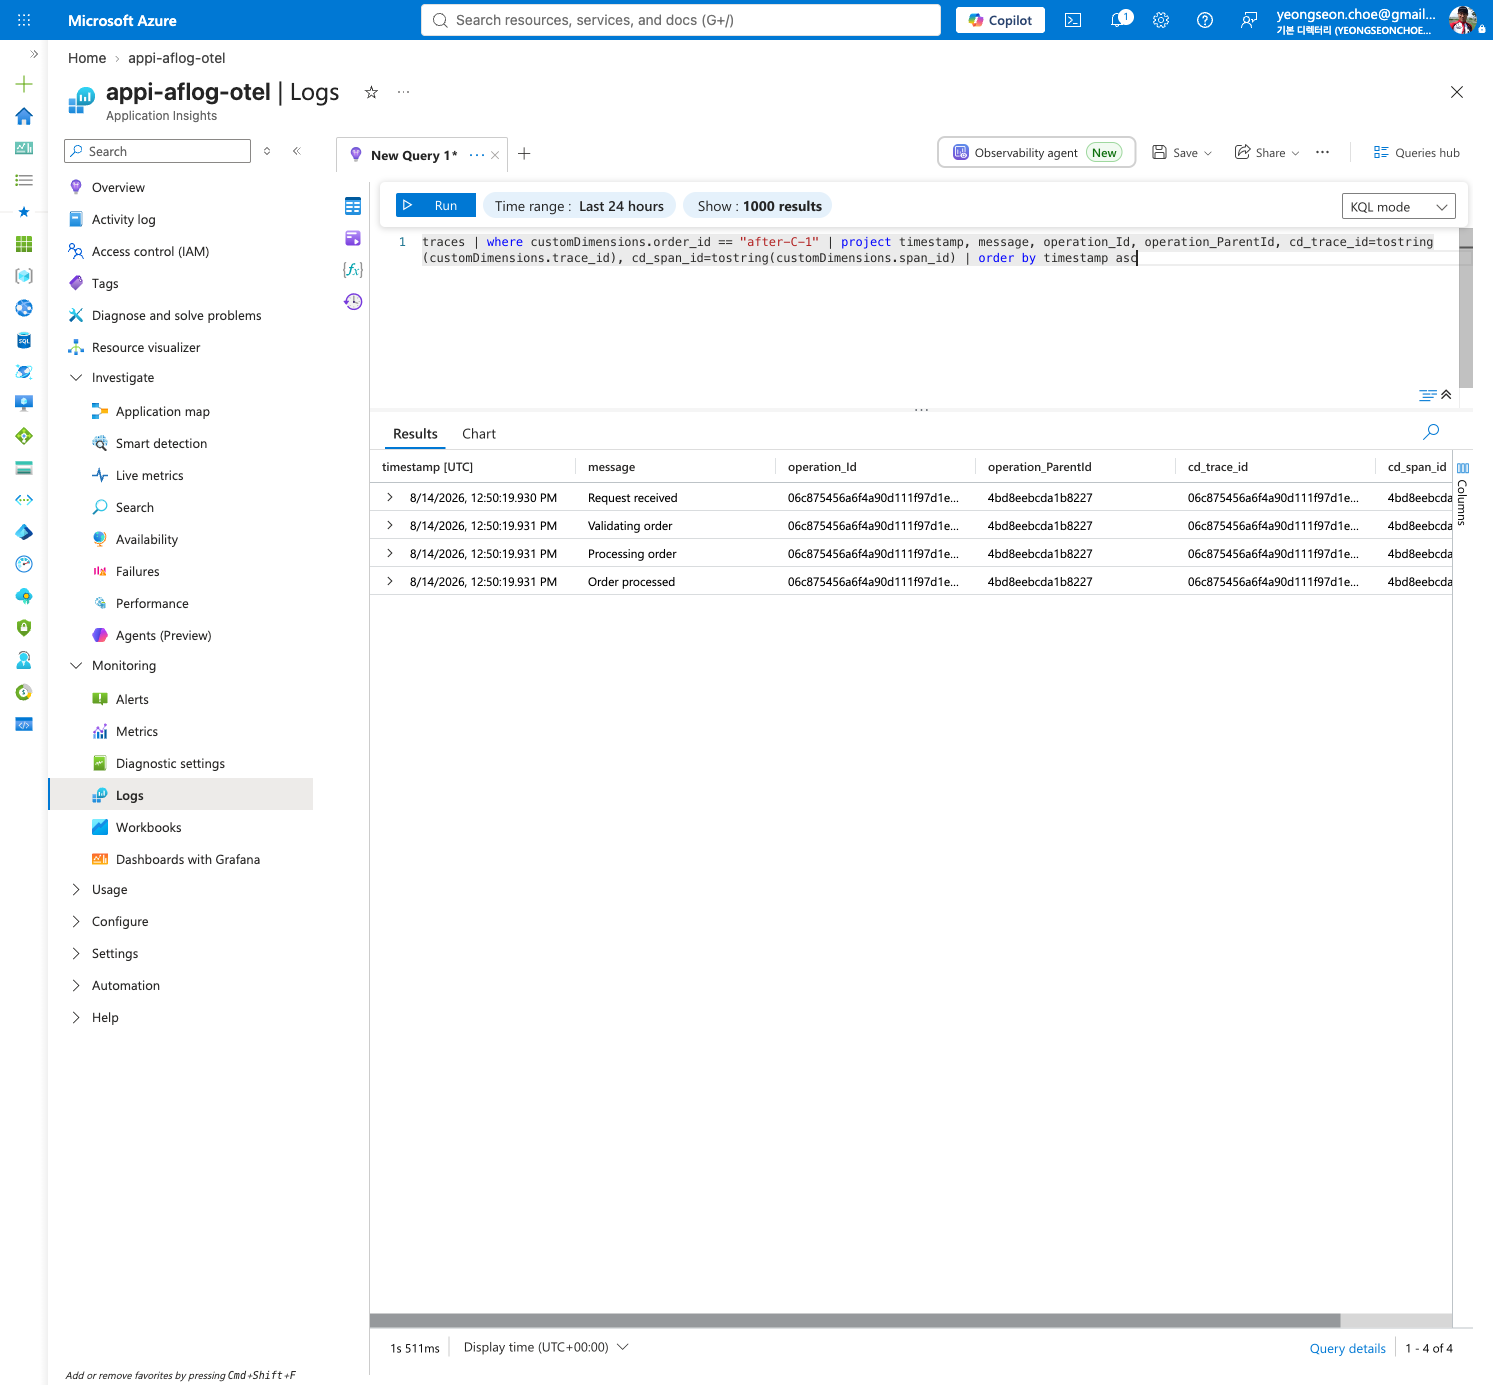Viewport: 1493px width, 1385px height.
Task: Open Workbooks
Action: click(148, 828)
